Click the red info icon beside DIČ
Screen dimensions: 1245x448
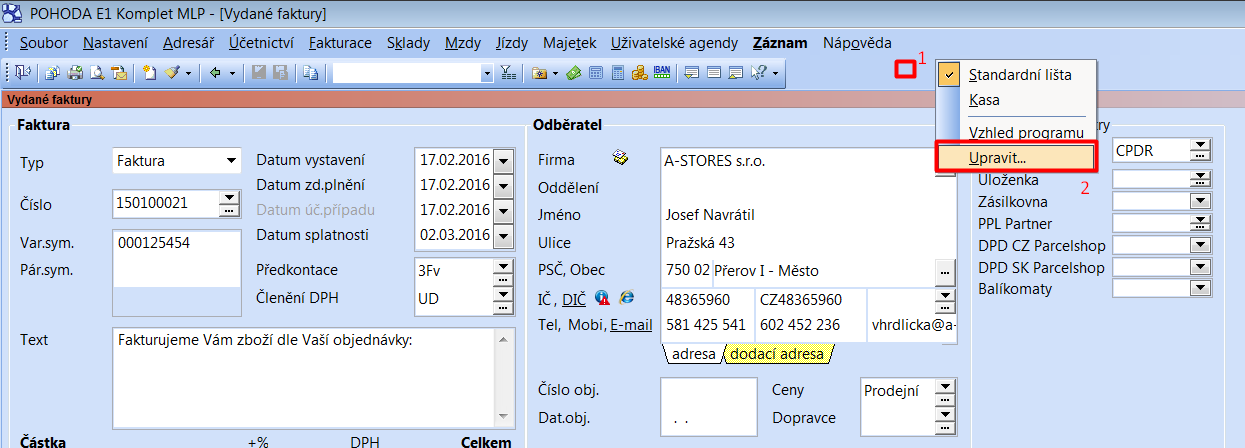click(603, 297)
